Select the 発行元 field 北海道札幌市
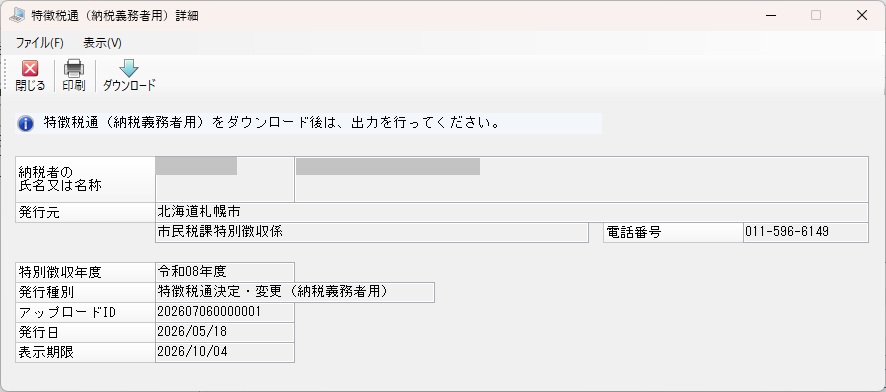 click(511, 212)
